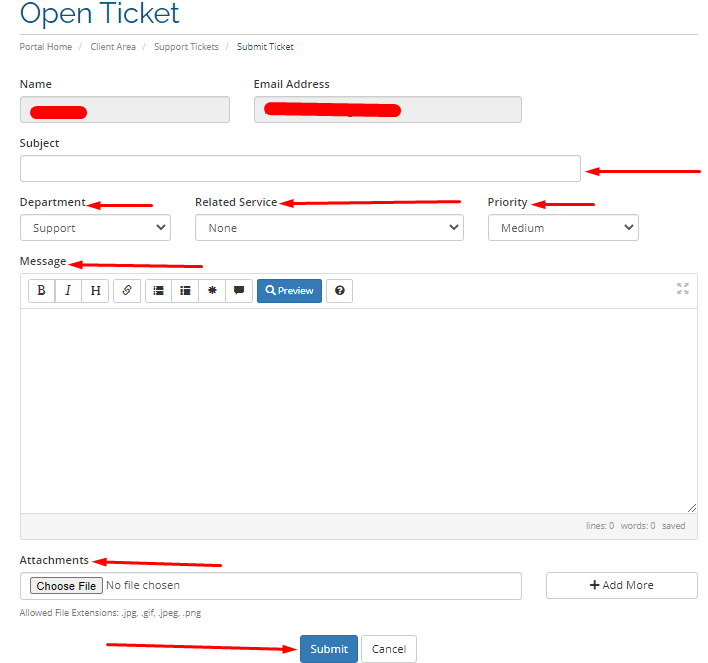This screenshot has height=663, width=708.
Task: Click the 'saved' status text
Action: (x=673, y=526)
